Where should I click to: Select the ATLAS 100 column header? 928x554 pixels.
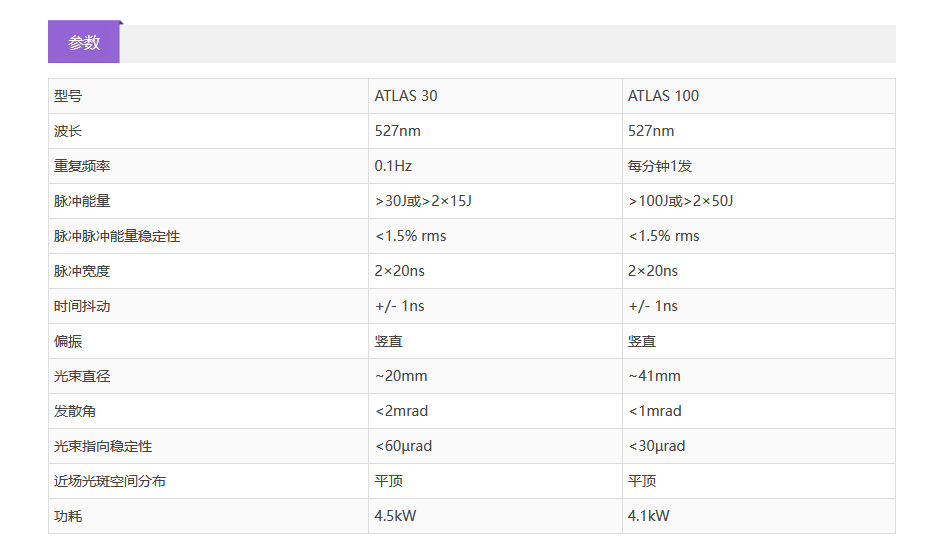(x=663, y=96)
